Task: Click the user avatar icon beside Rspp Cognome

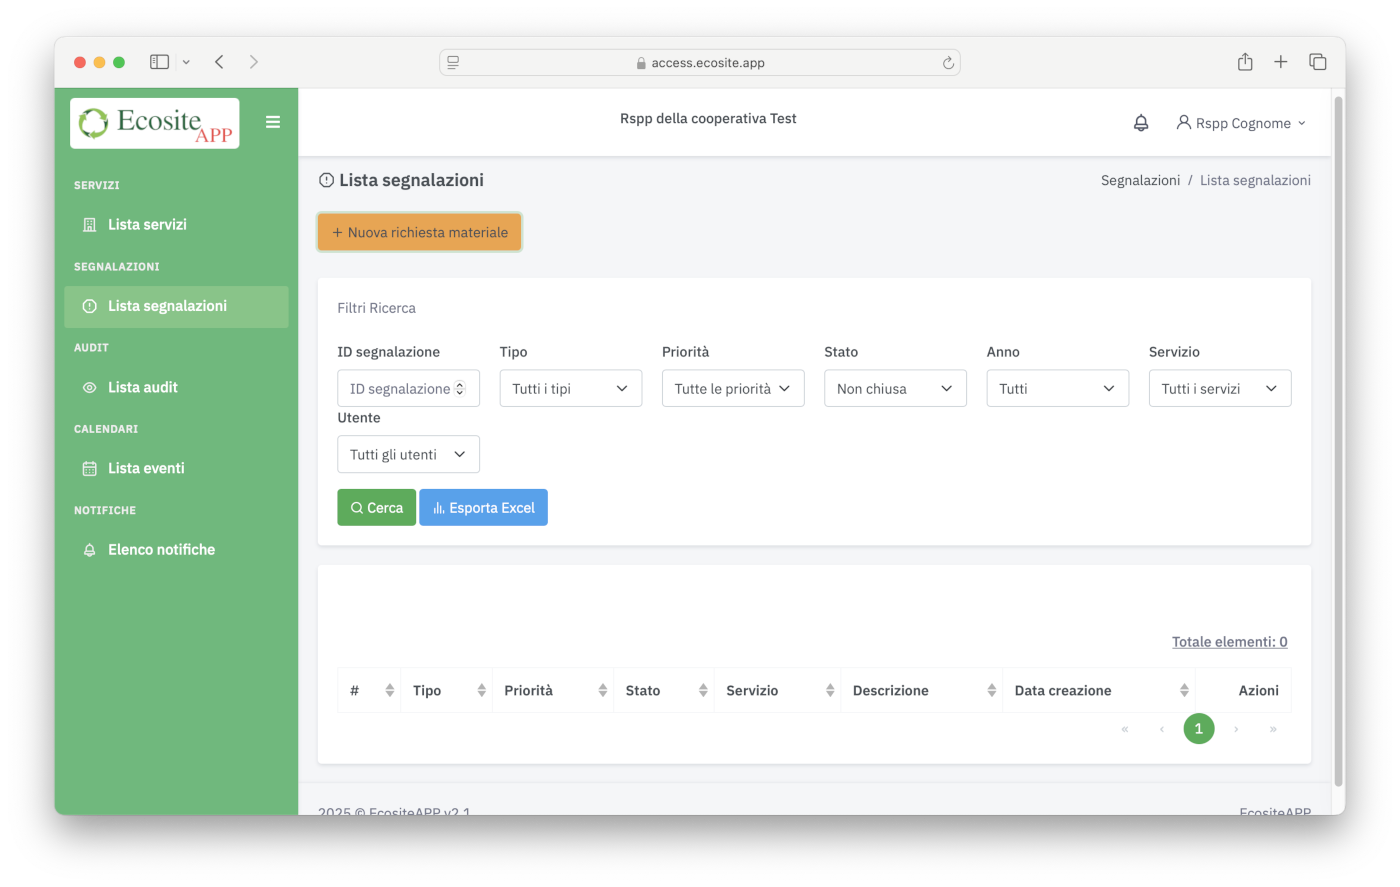Action: (1184, 122)
